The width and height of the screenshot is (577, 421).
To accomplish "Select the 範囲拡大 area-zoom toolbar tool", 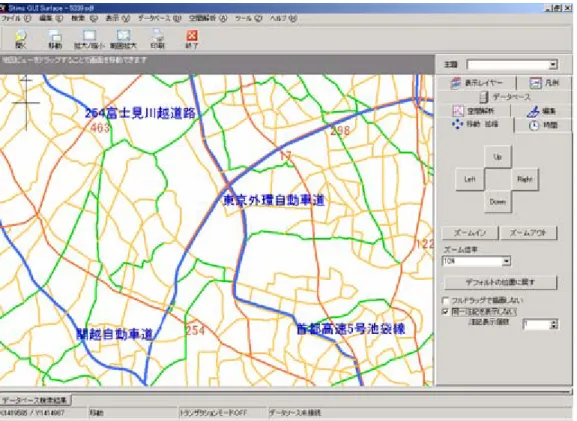I will click(x=123, y=39).
